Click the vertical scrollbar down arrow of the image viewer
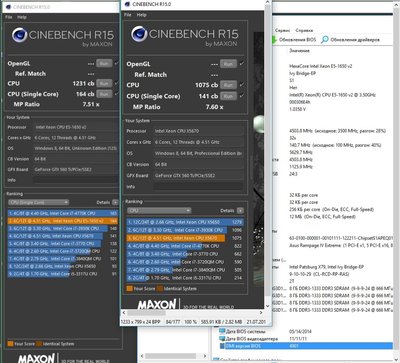The height and width of the screenshot is (363, 400). 267,306
